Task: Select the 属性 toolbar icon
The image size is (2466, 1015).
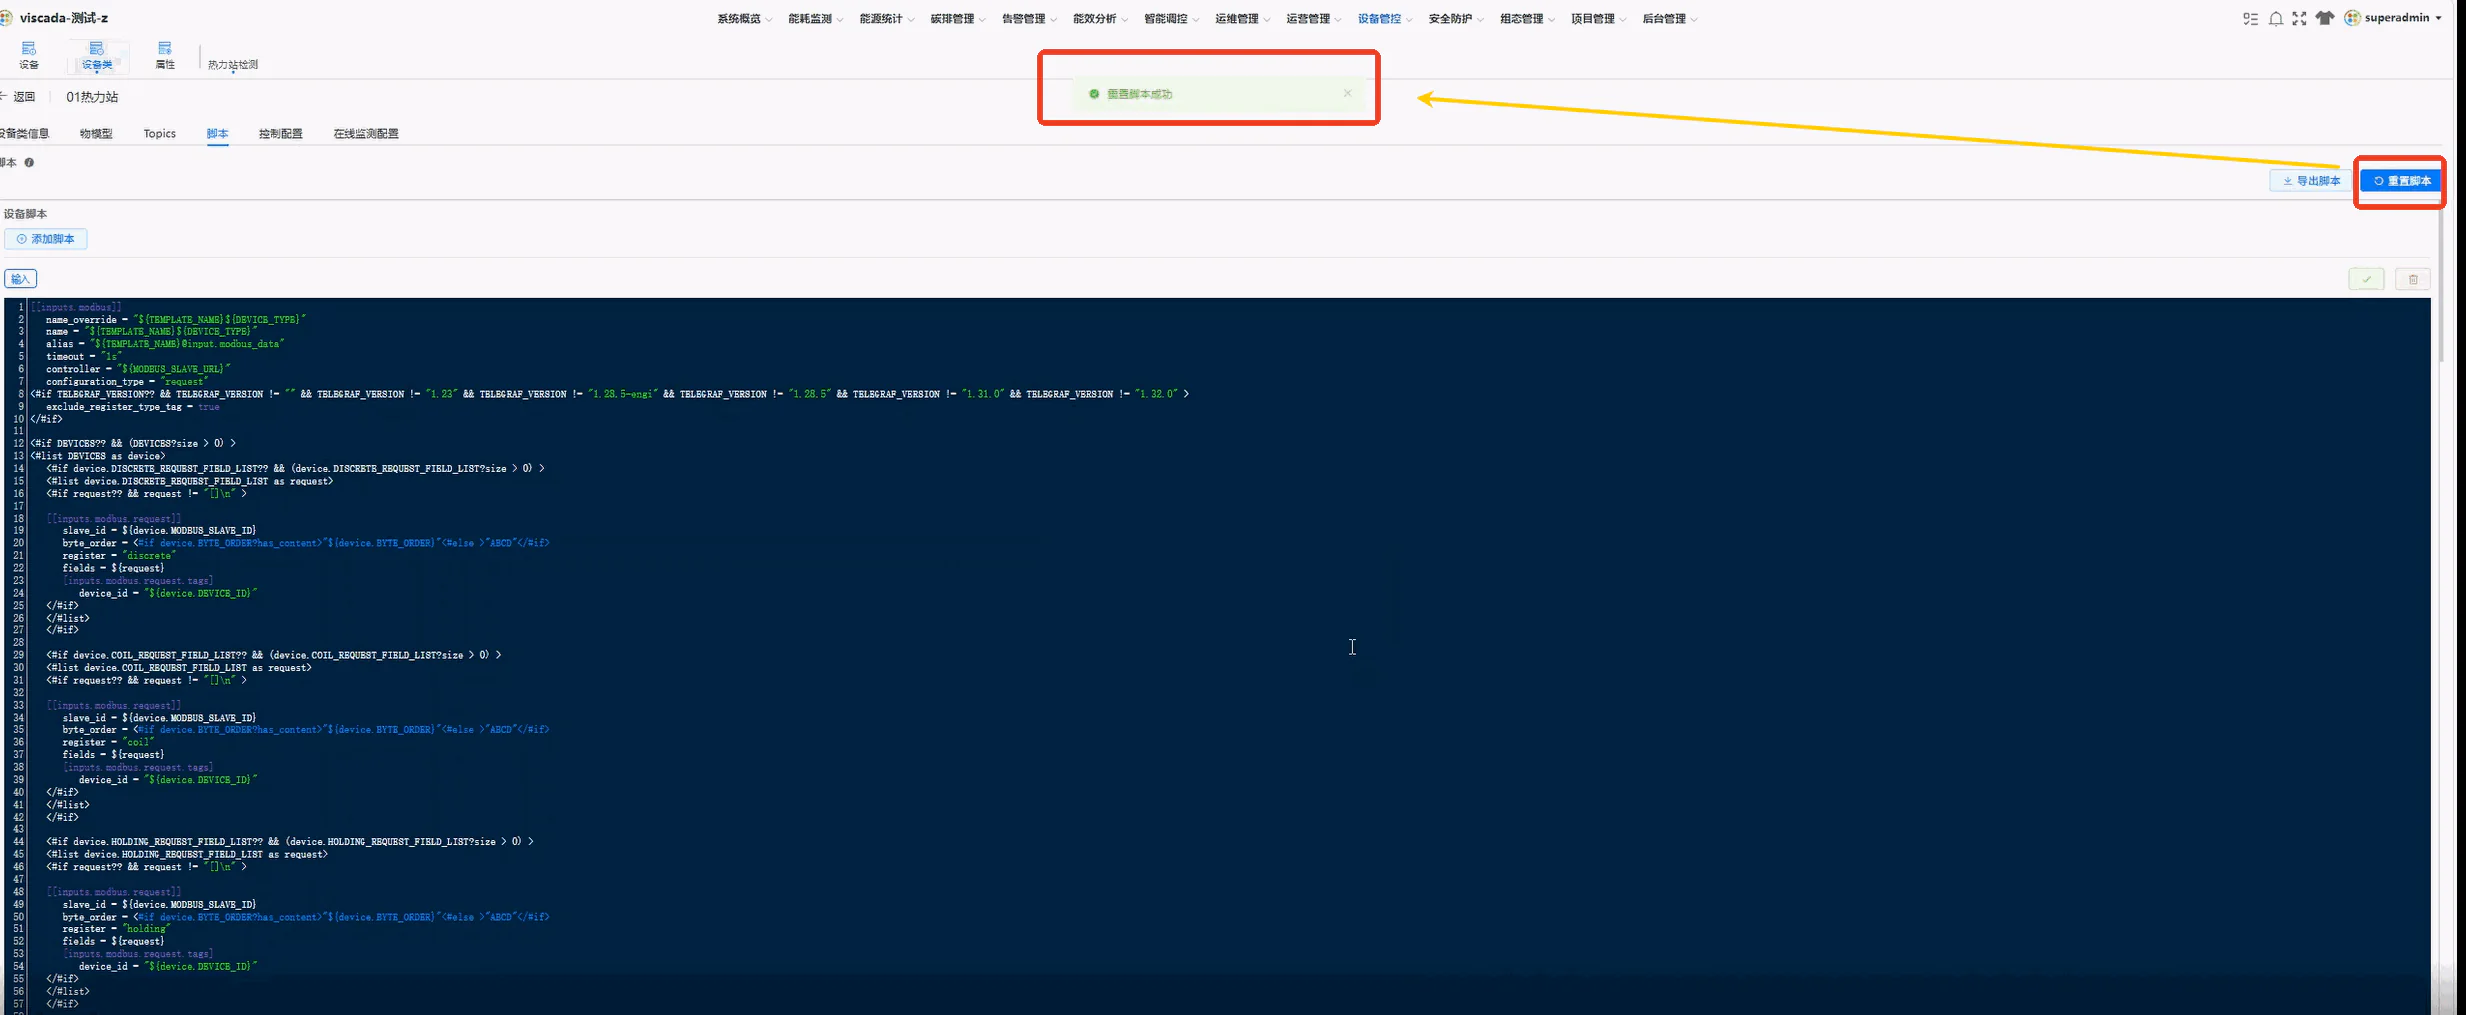Action: [x=165, y=55]
